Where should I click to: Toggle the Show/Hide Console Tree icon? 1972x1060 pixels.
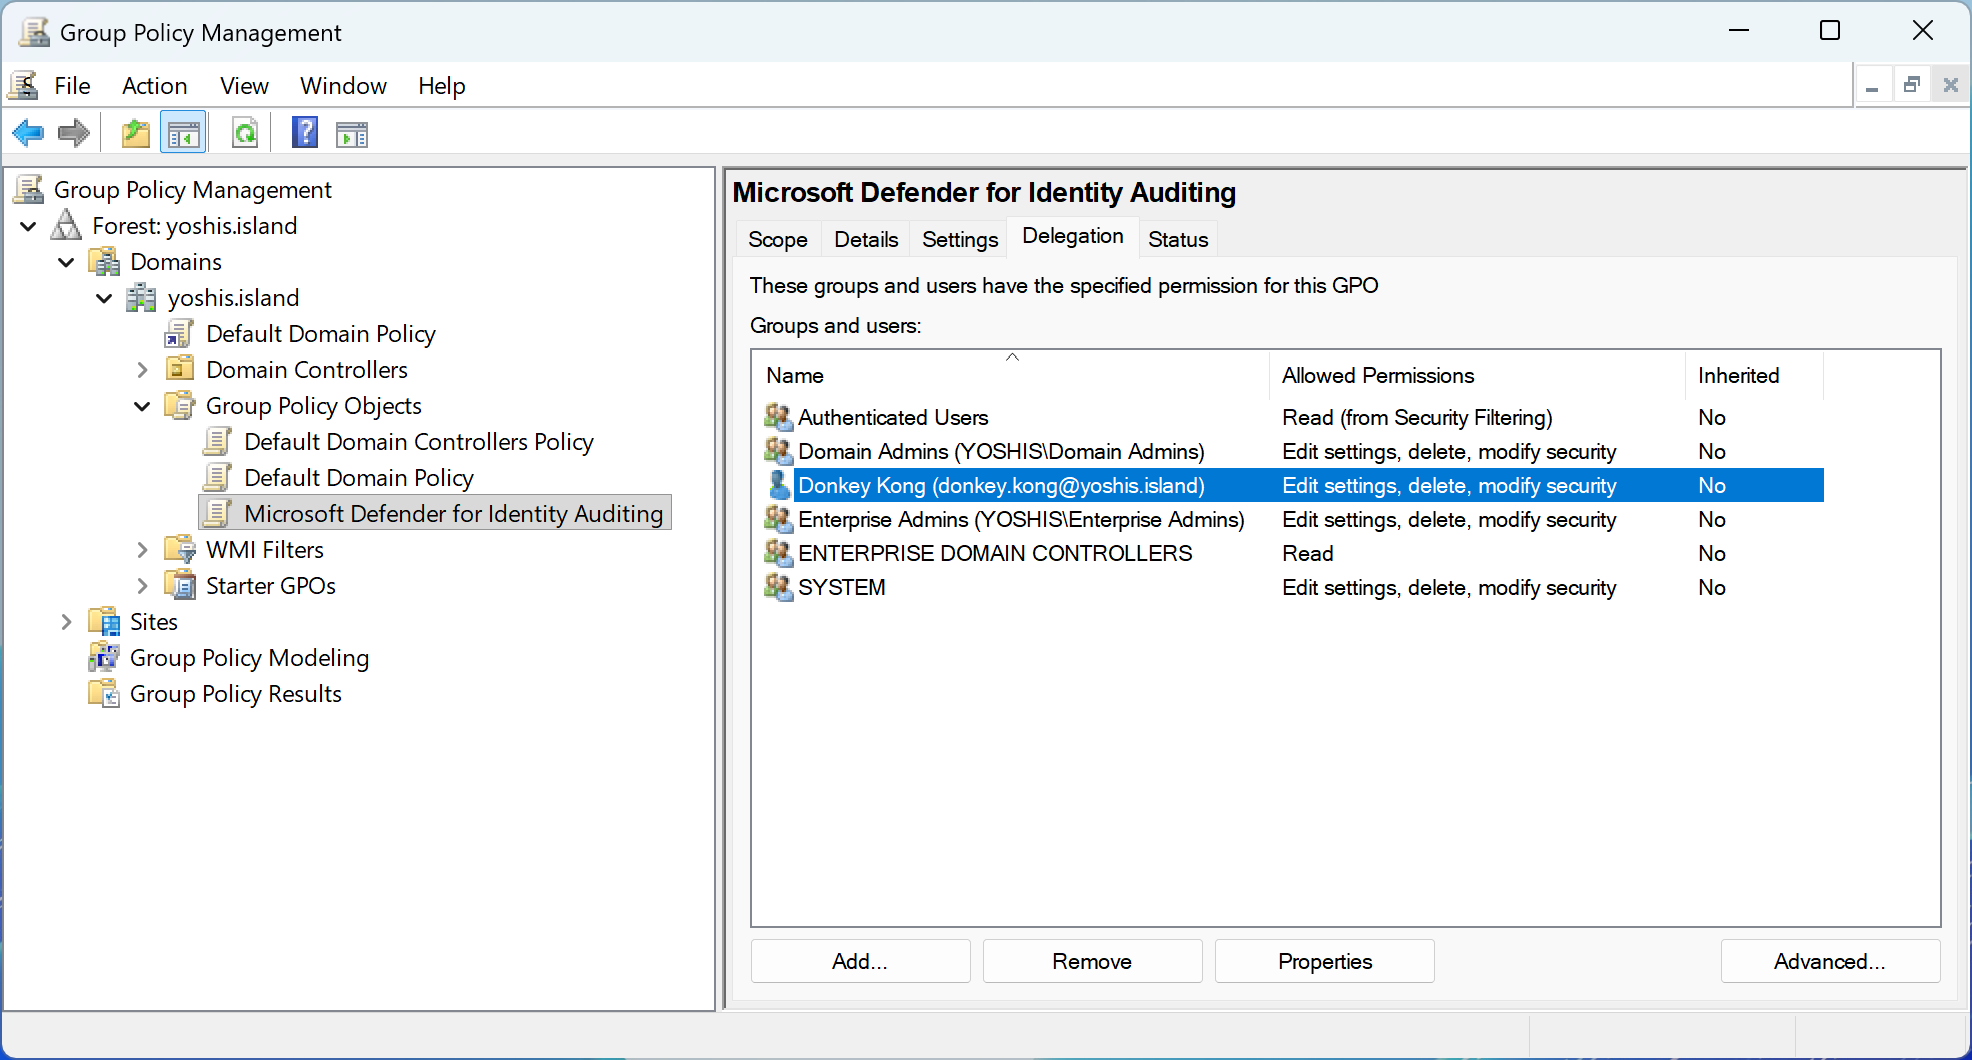pyautogui.click(x=183, y=133)
